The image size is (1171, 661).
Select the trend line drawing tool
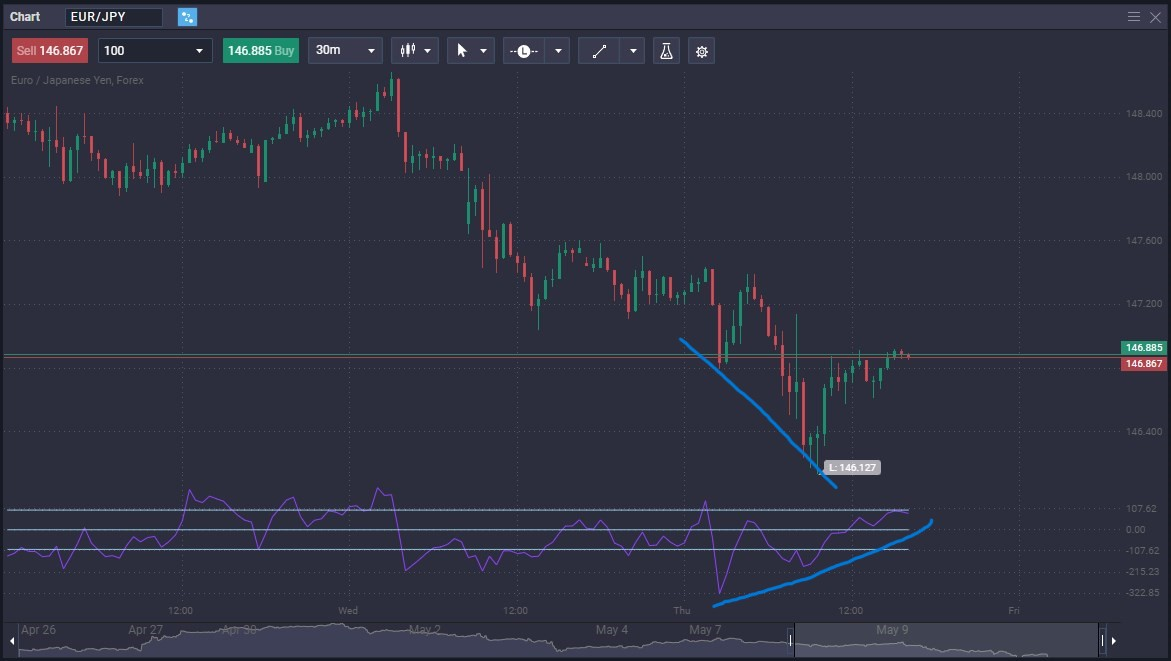599,50
